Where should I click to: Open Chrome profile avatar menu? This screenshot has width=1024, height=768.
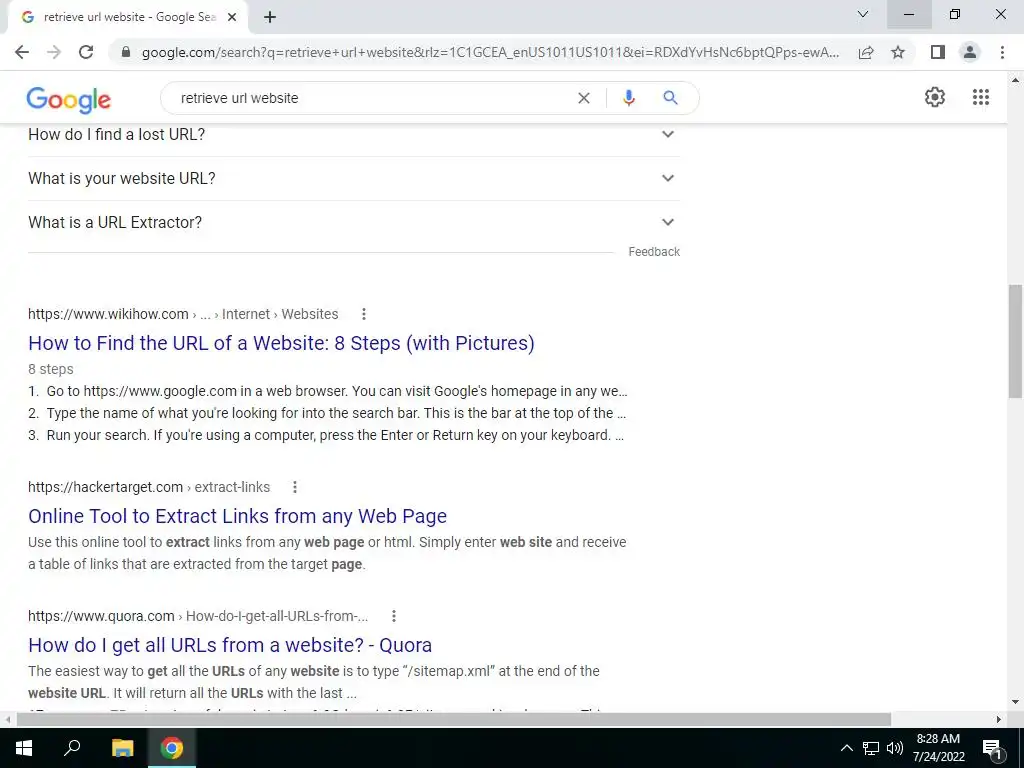point(970,52)
